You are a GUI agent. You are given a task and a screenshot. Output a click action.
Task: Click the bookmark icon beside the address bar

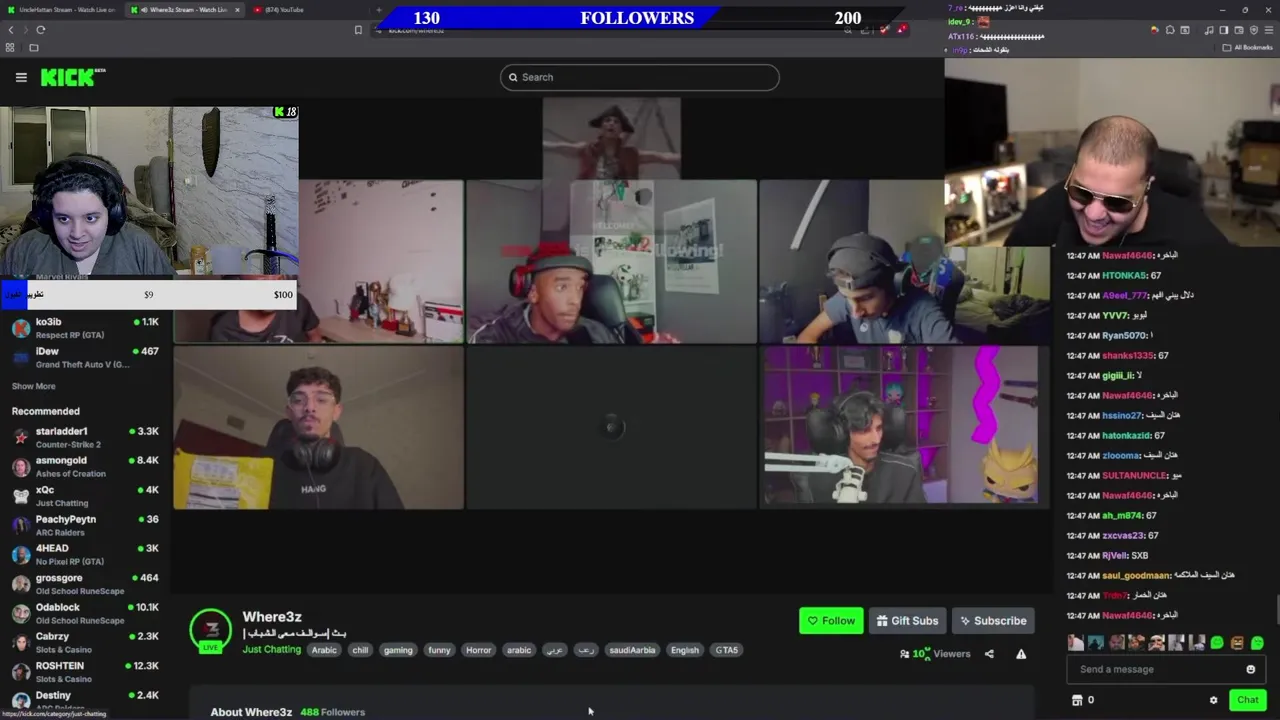(x=358, y=30)
